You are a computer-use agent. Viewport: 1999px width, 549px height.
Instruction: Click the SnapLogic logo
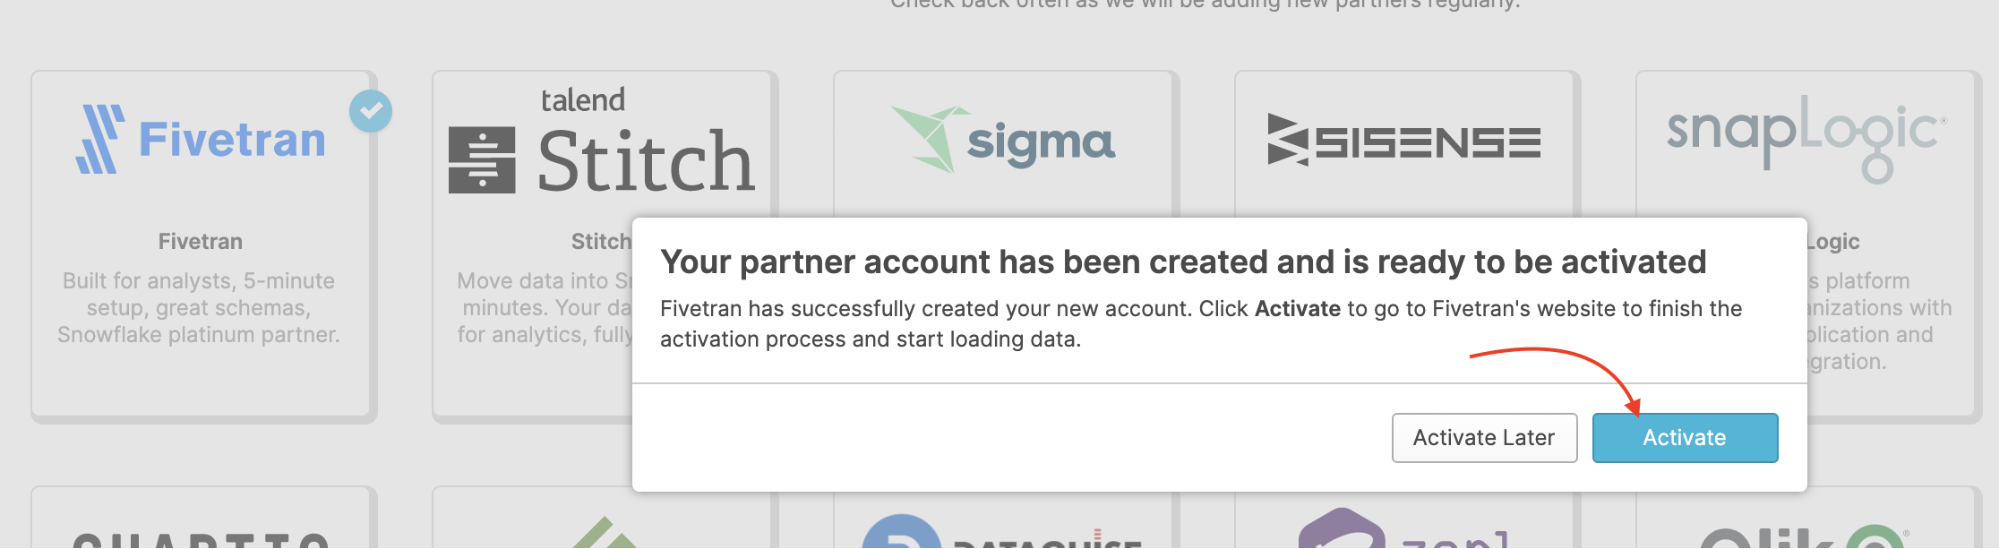[x=1805, y=136]
